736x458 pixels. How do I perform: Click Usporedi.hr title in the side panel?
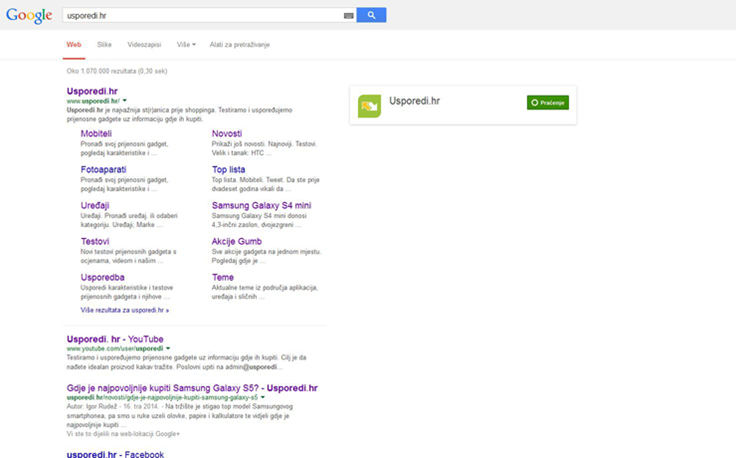click(414, 101)
